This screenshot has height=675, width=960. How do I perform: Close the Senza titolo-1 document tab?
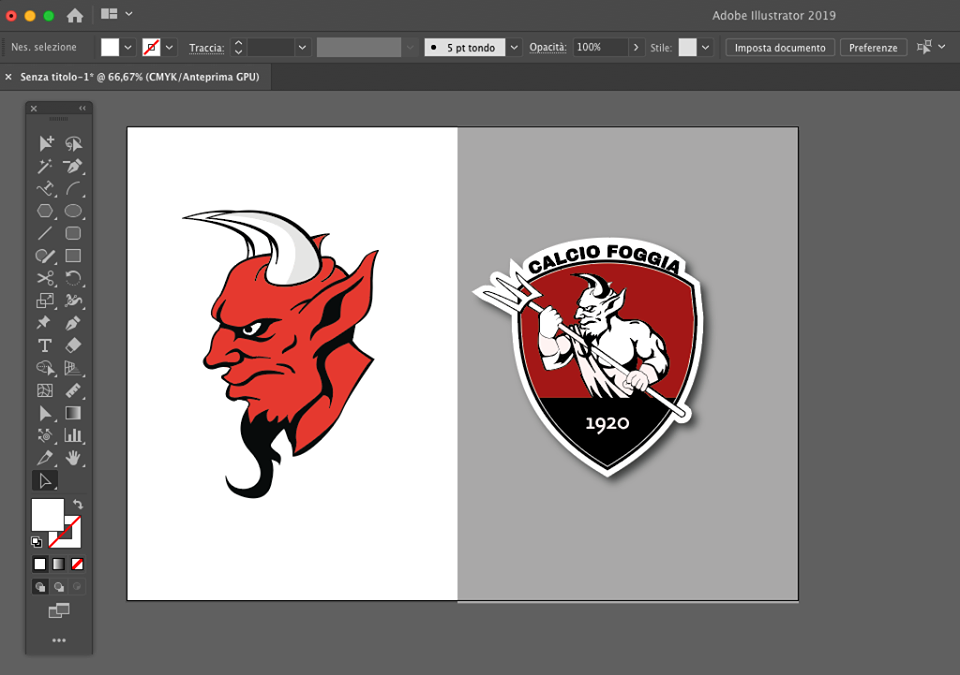point(9,77)
